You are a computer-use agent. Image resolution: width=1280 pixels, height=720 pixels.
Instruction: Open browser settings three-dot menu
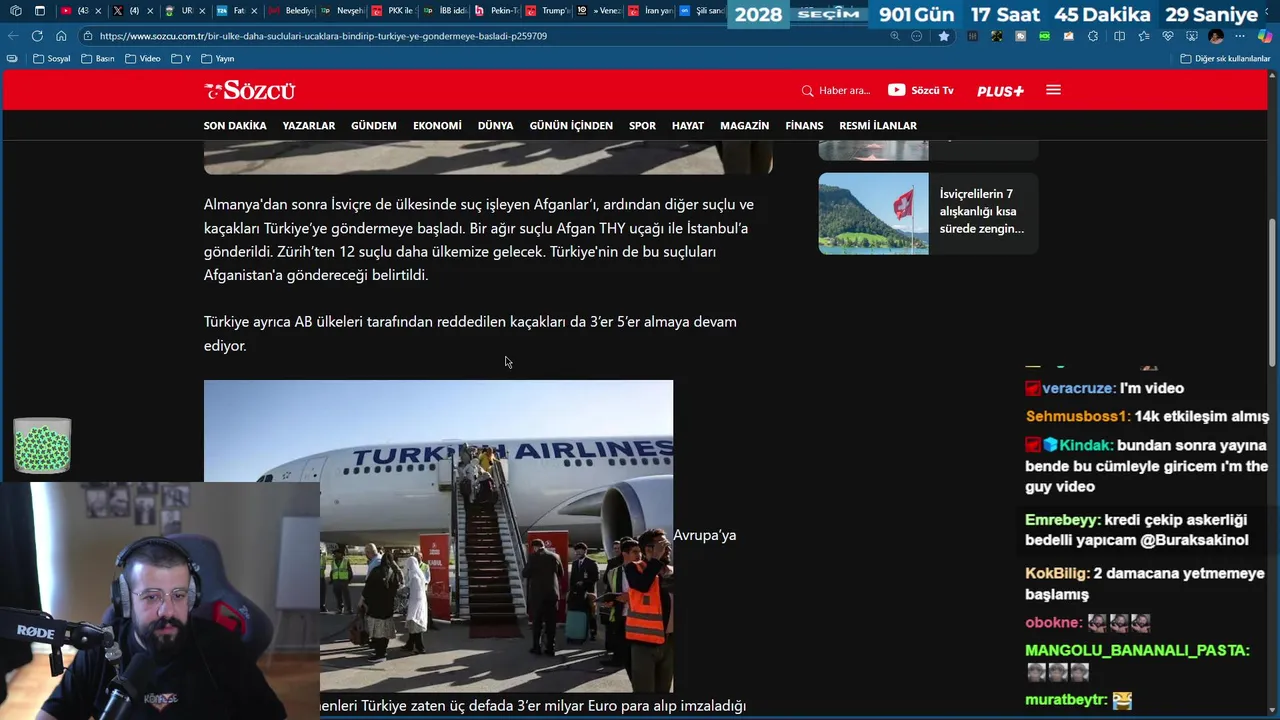1241,36
